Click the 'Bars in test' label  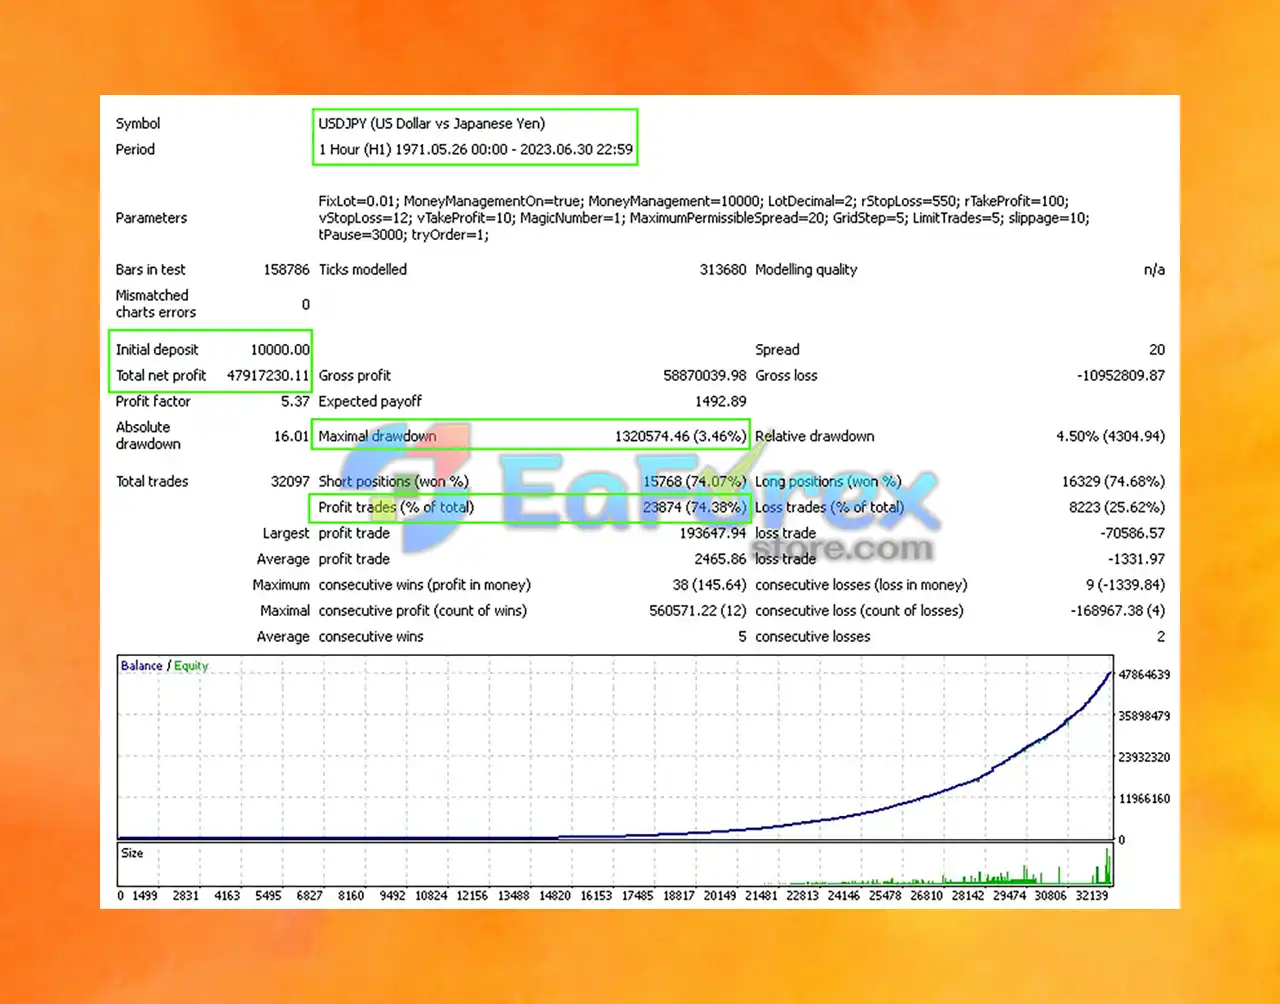(x=150, y=270)
